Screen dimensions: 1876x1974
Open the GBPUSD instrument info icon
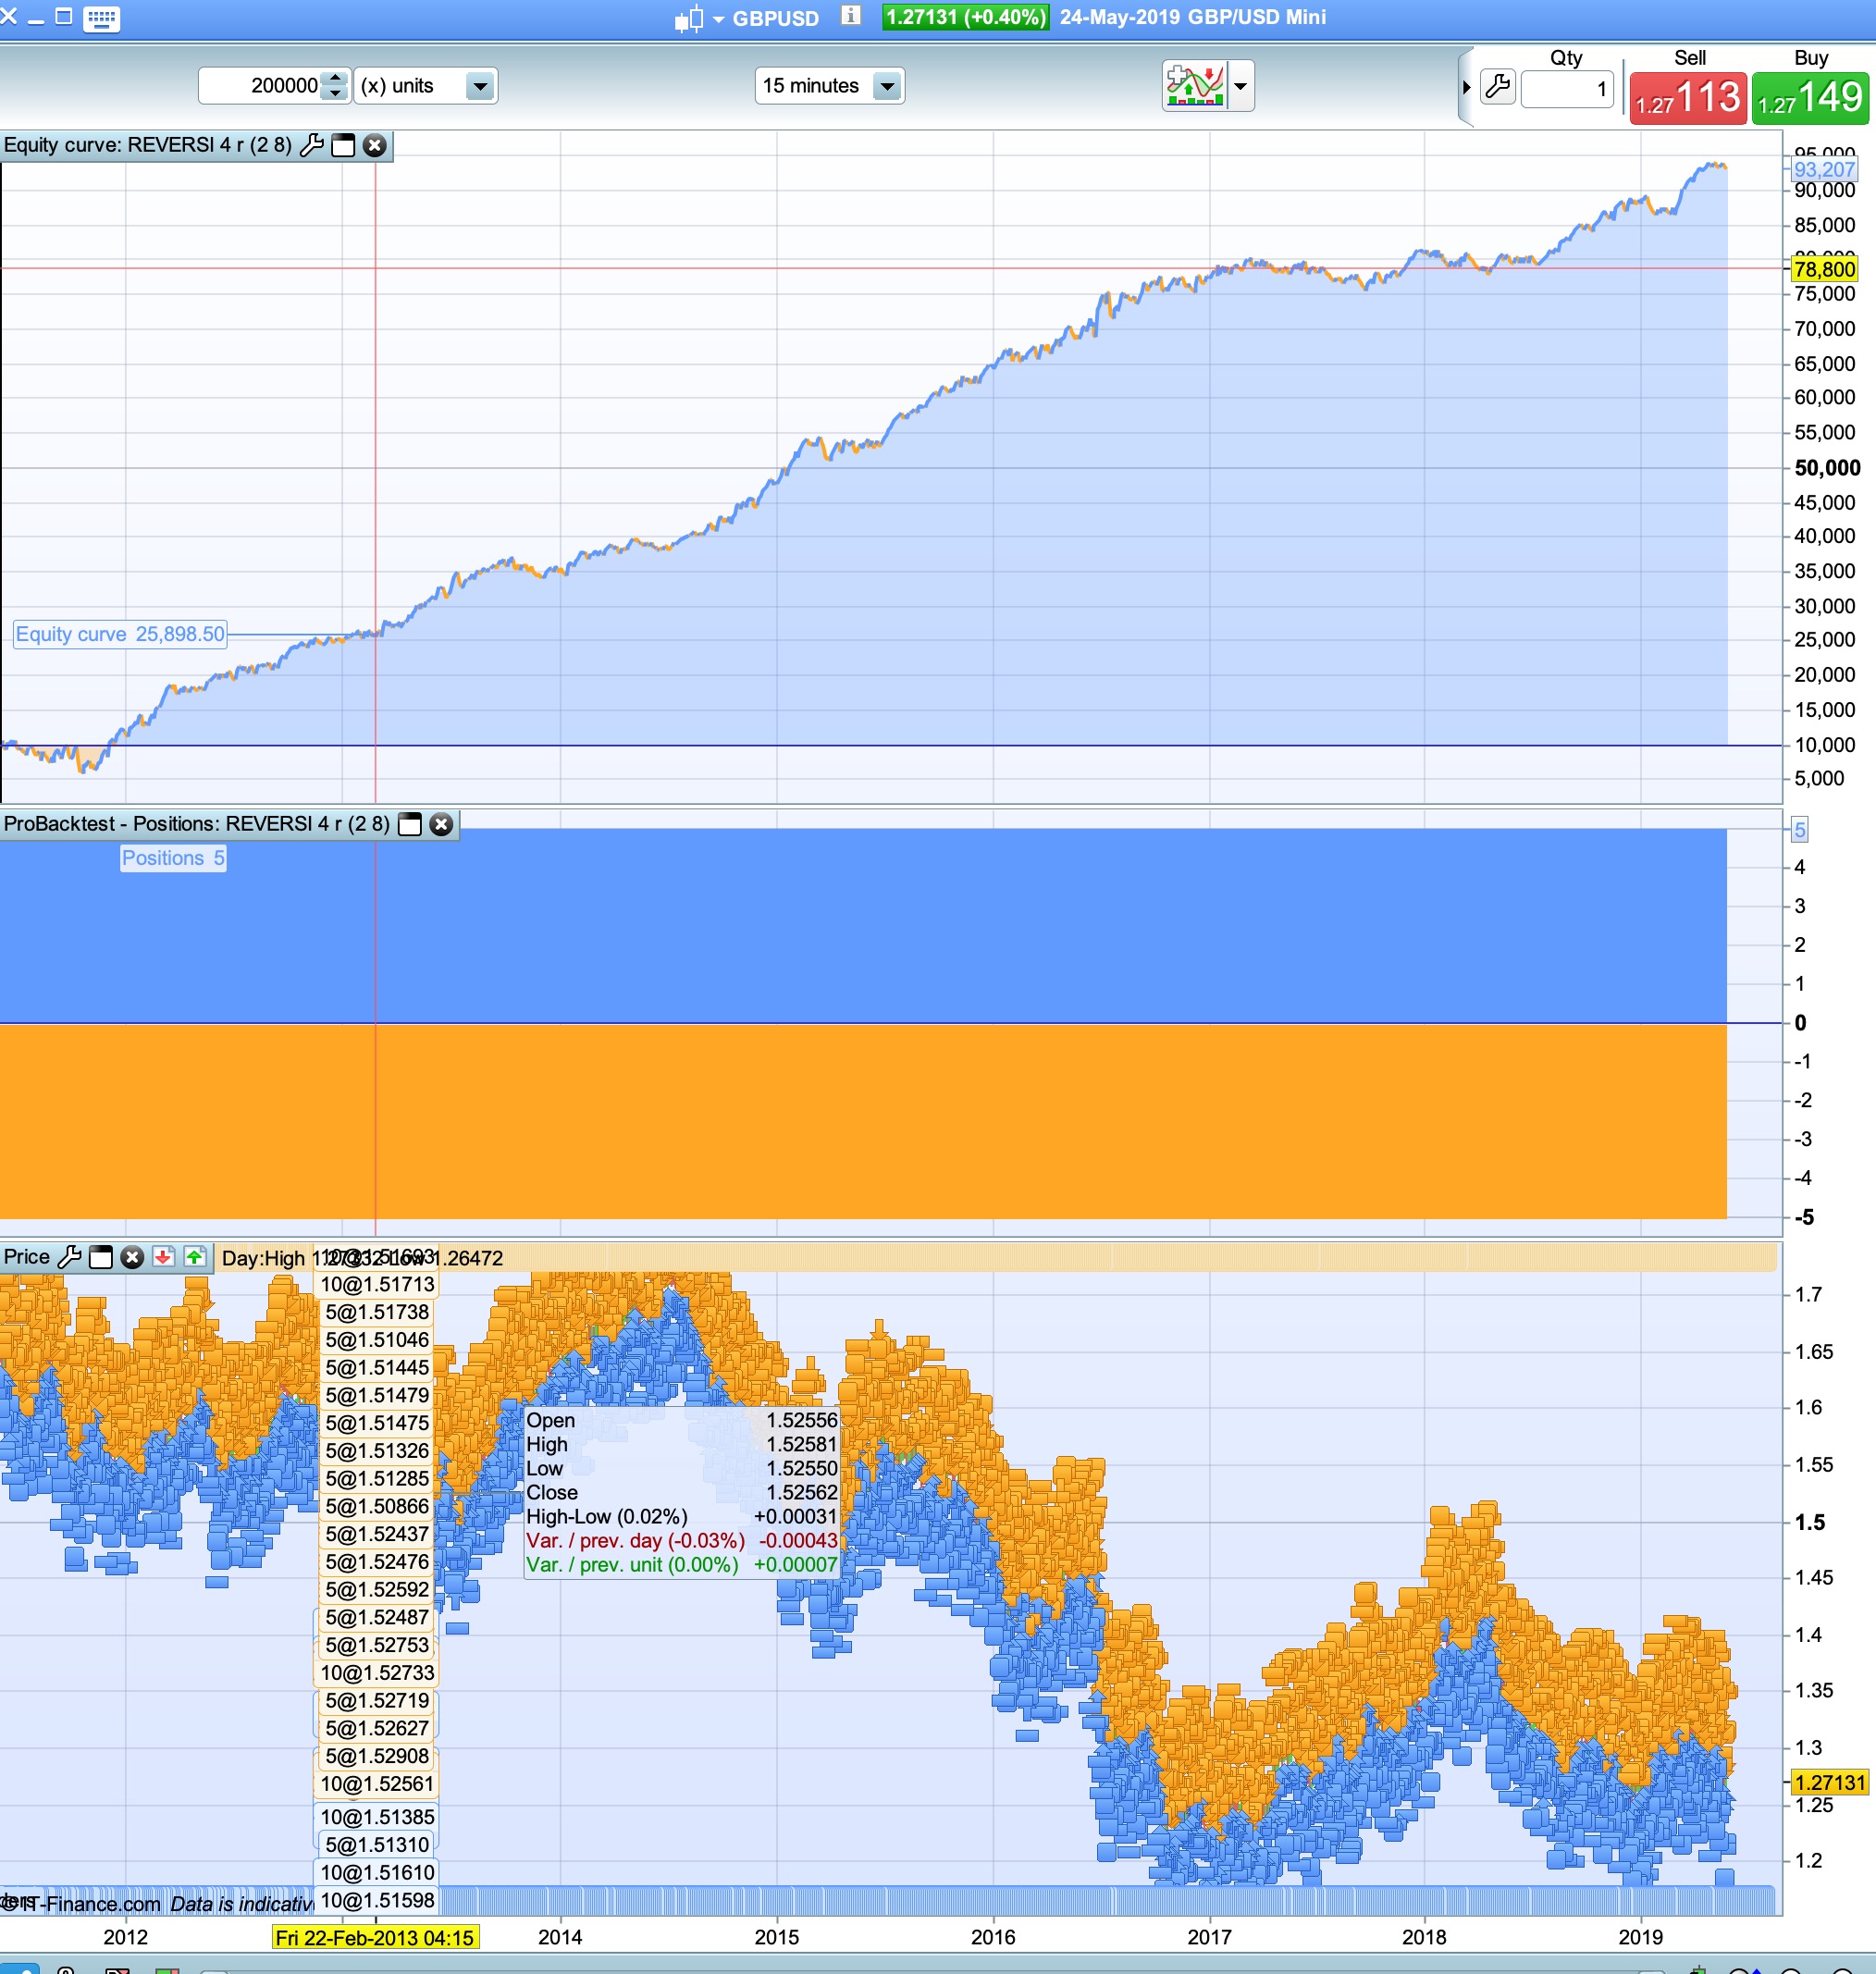coord(850,16)
